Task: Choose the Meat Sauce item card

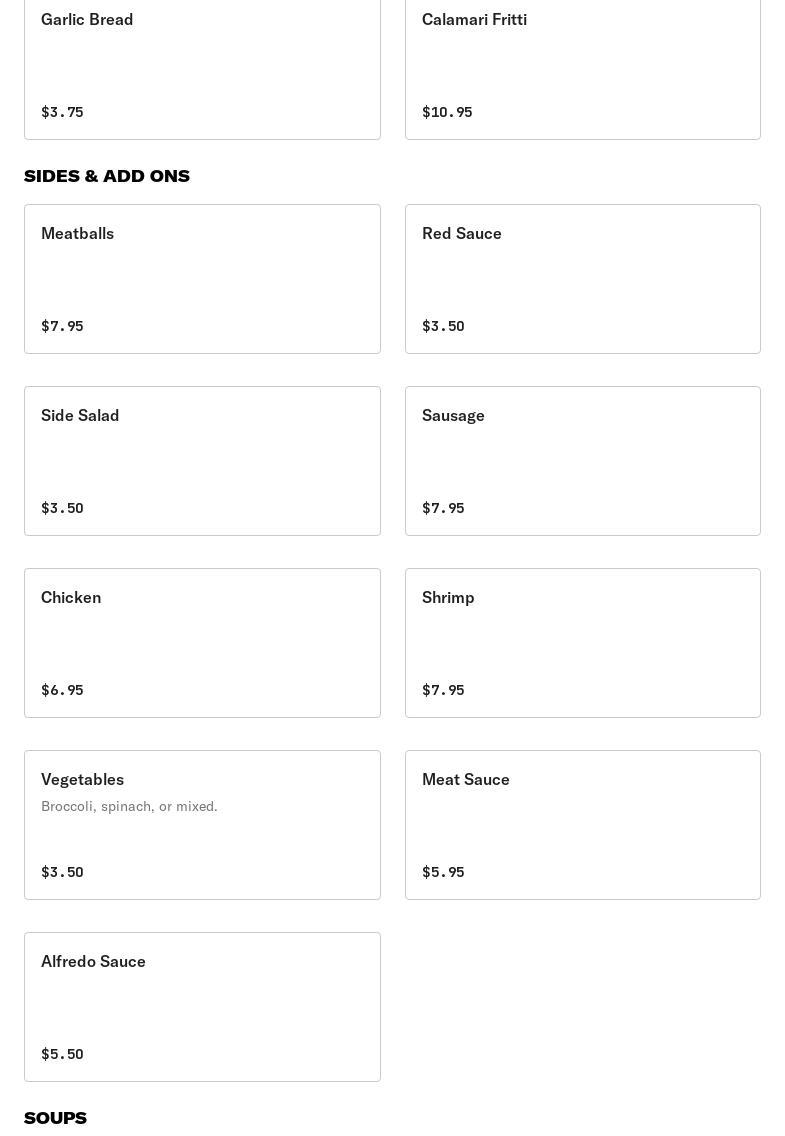Action: click(582, 824)
